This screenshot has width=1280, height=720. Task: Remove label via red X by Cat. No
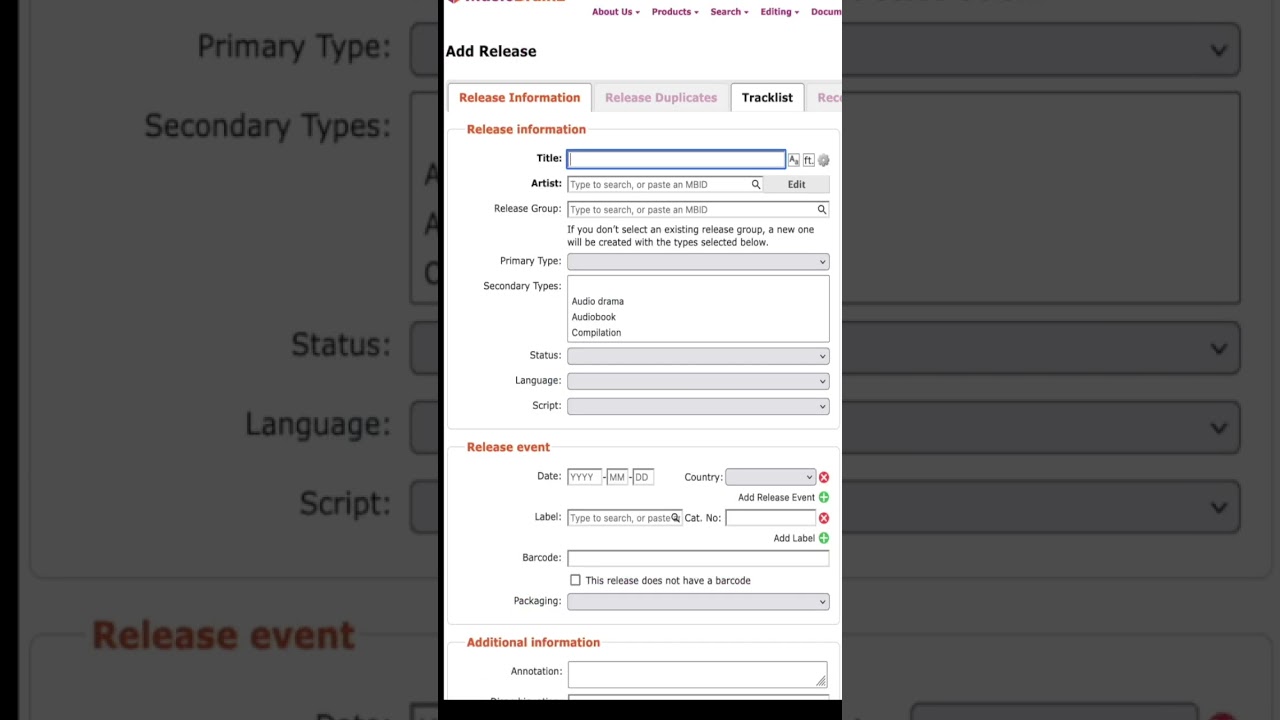click(824, 518)
